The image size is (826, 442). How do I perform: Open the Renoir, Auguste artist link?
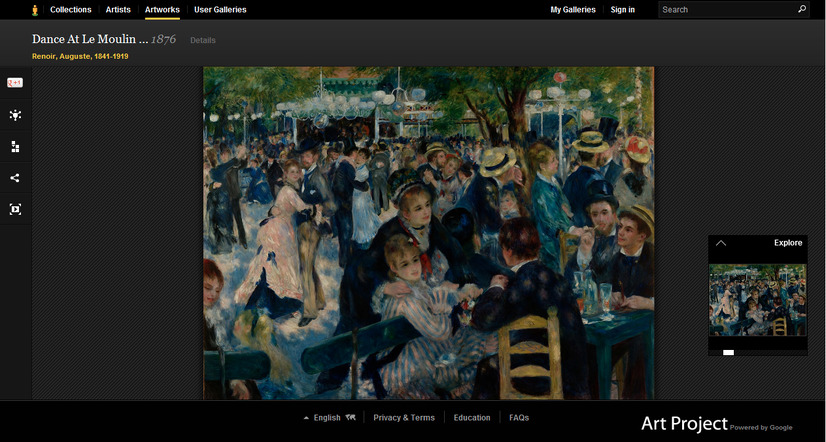coord(80,56)
